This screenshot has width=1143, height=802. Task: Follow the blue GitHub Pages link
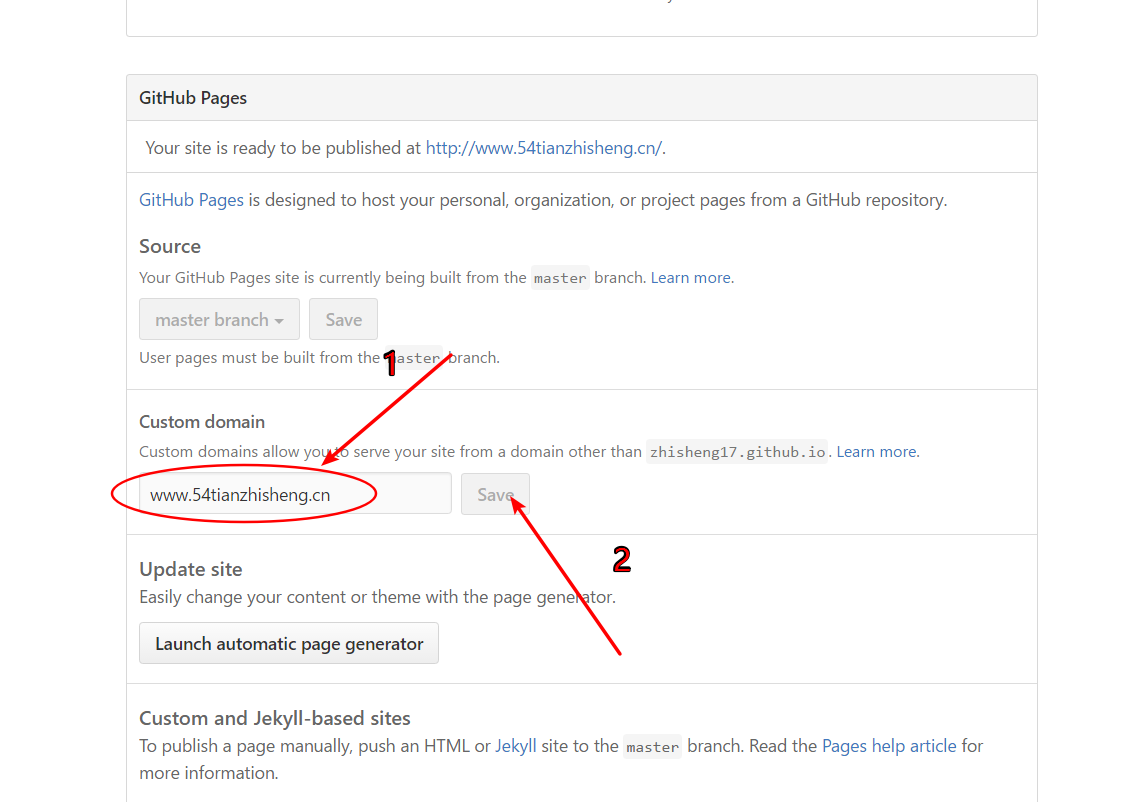click(x=191, y=200)
